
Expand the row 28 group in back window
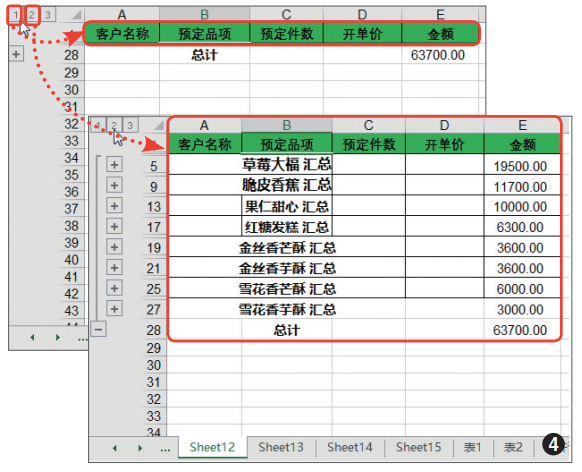click(16, 54)
